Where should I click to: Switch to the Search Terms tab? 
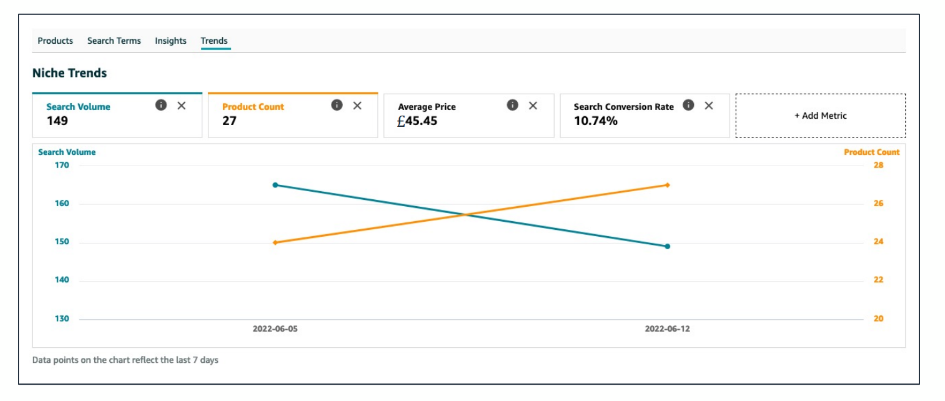pyautogui.click(x=114, y=41)
